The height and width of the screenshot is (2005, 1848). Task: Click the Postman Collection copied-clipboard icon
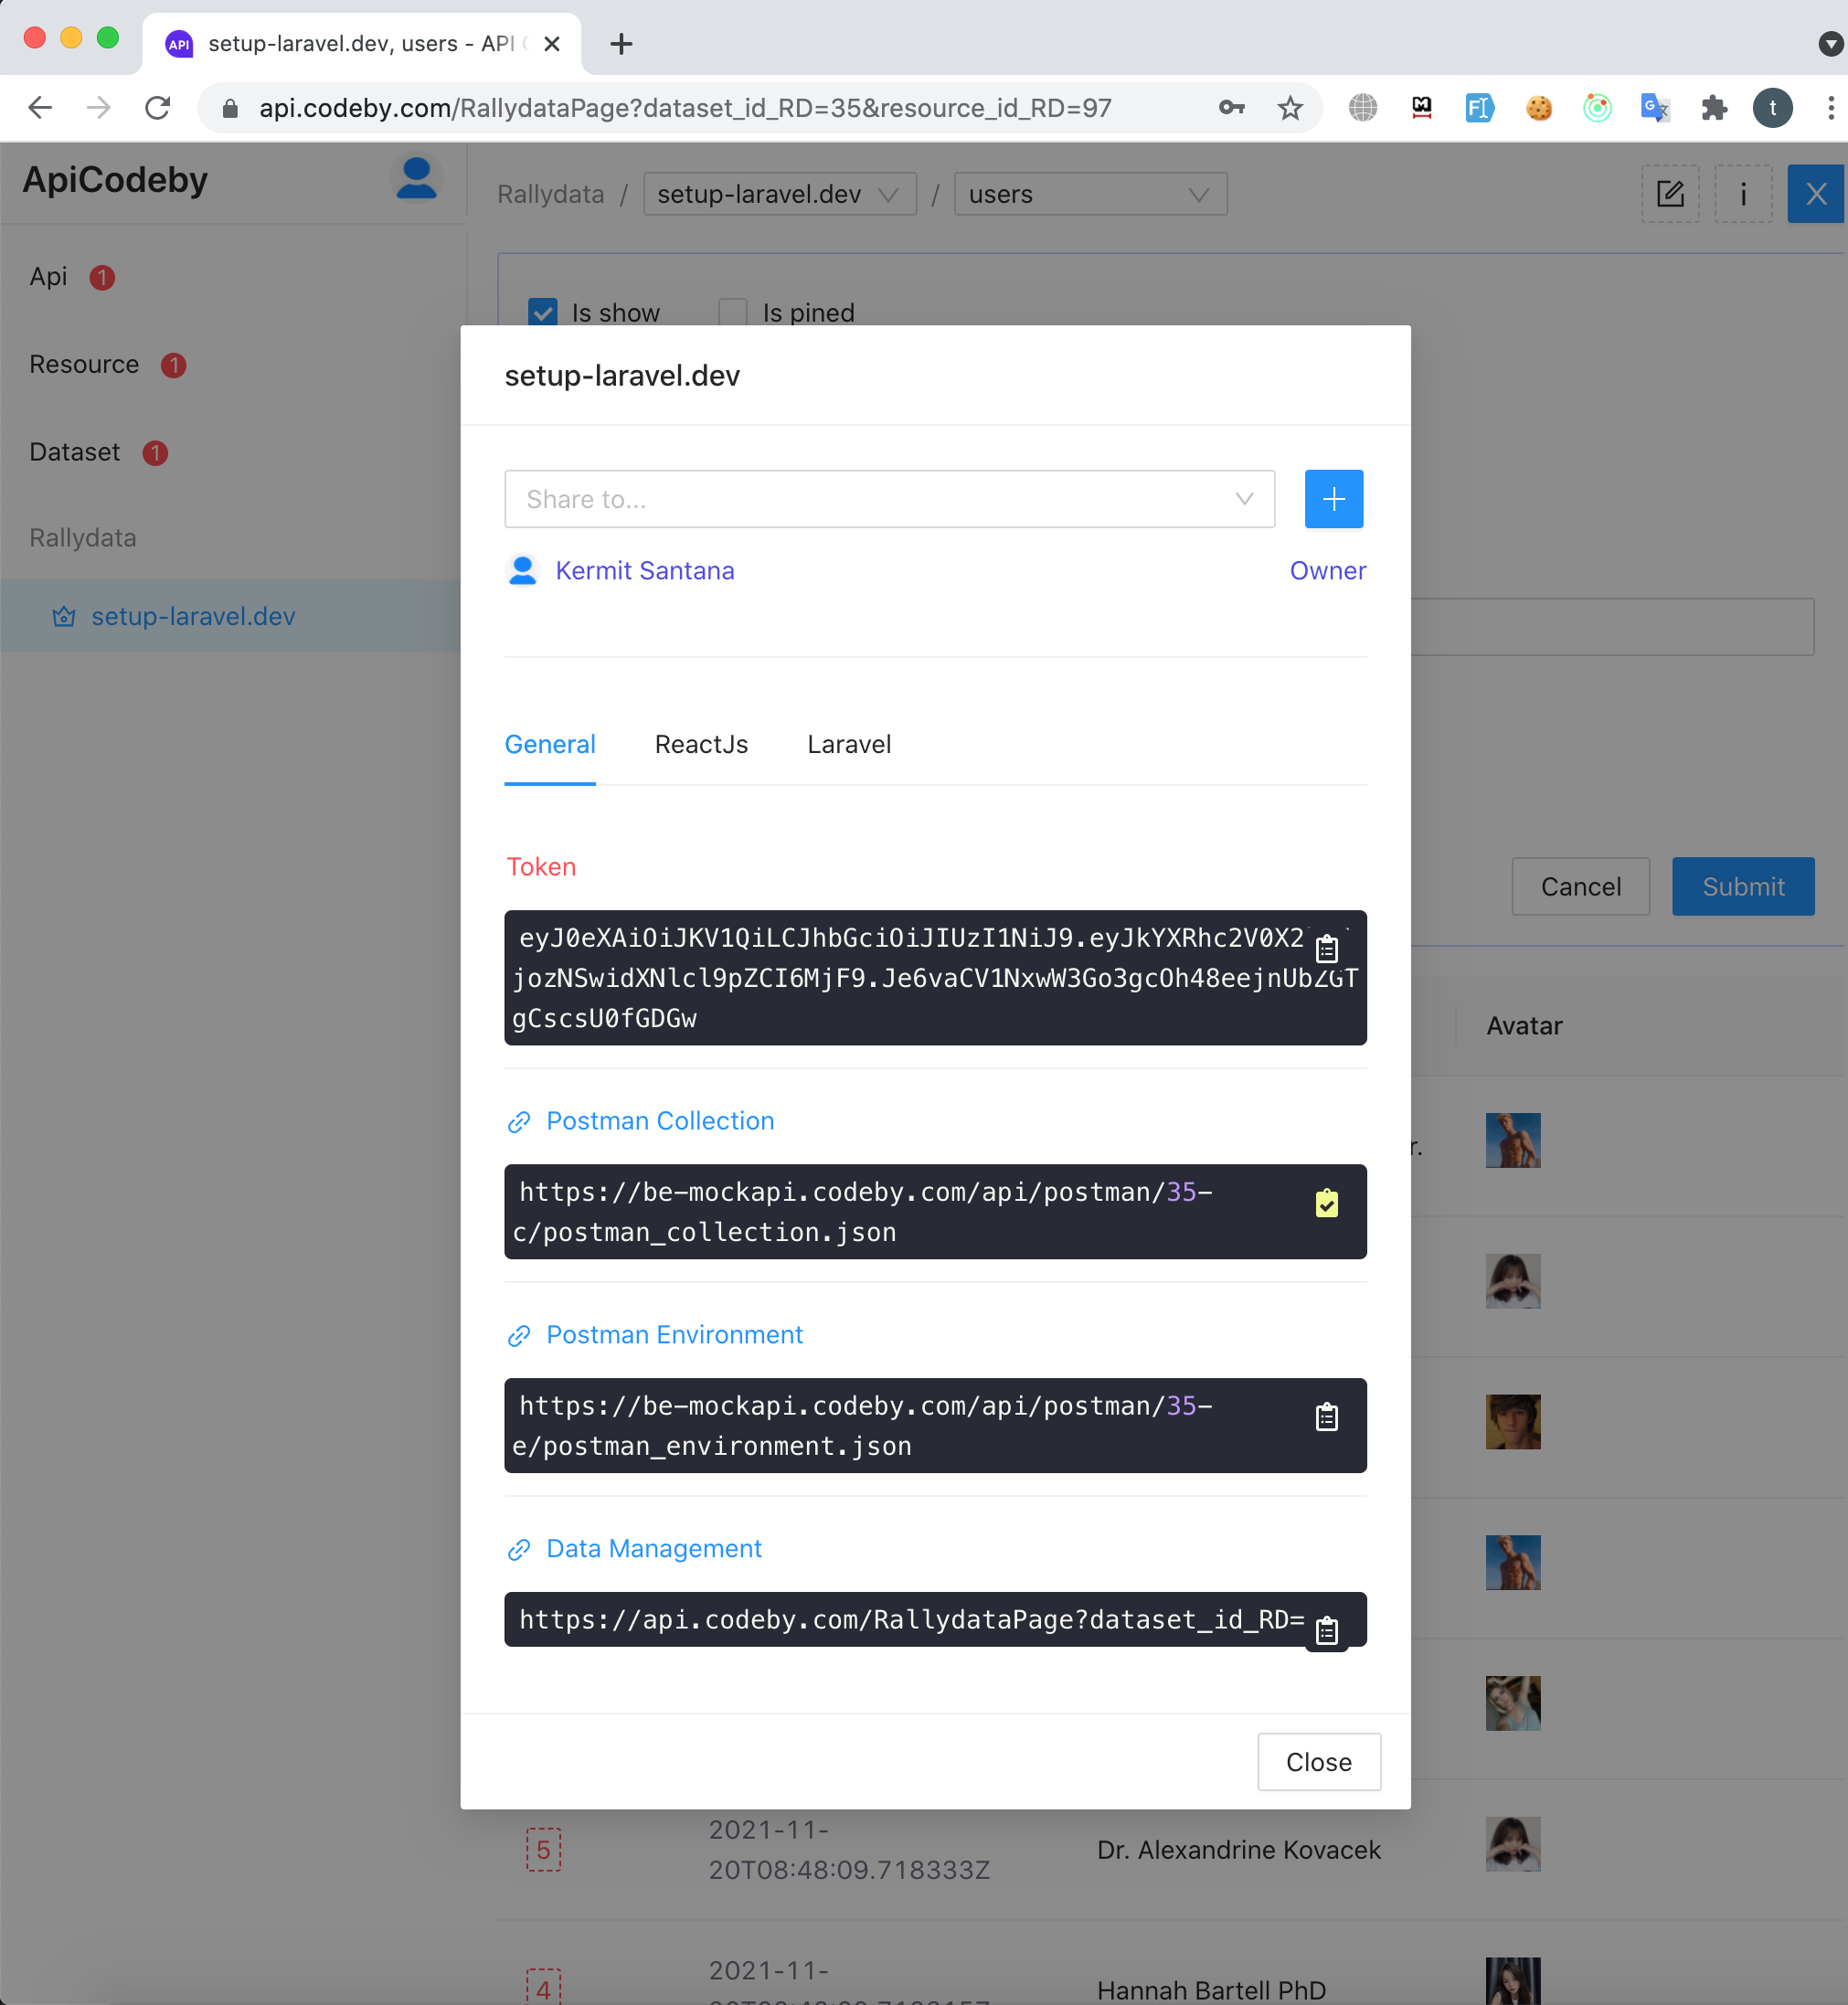click(1326, 1203)
